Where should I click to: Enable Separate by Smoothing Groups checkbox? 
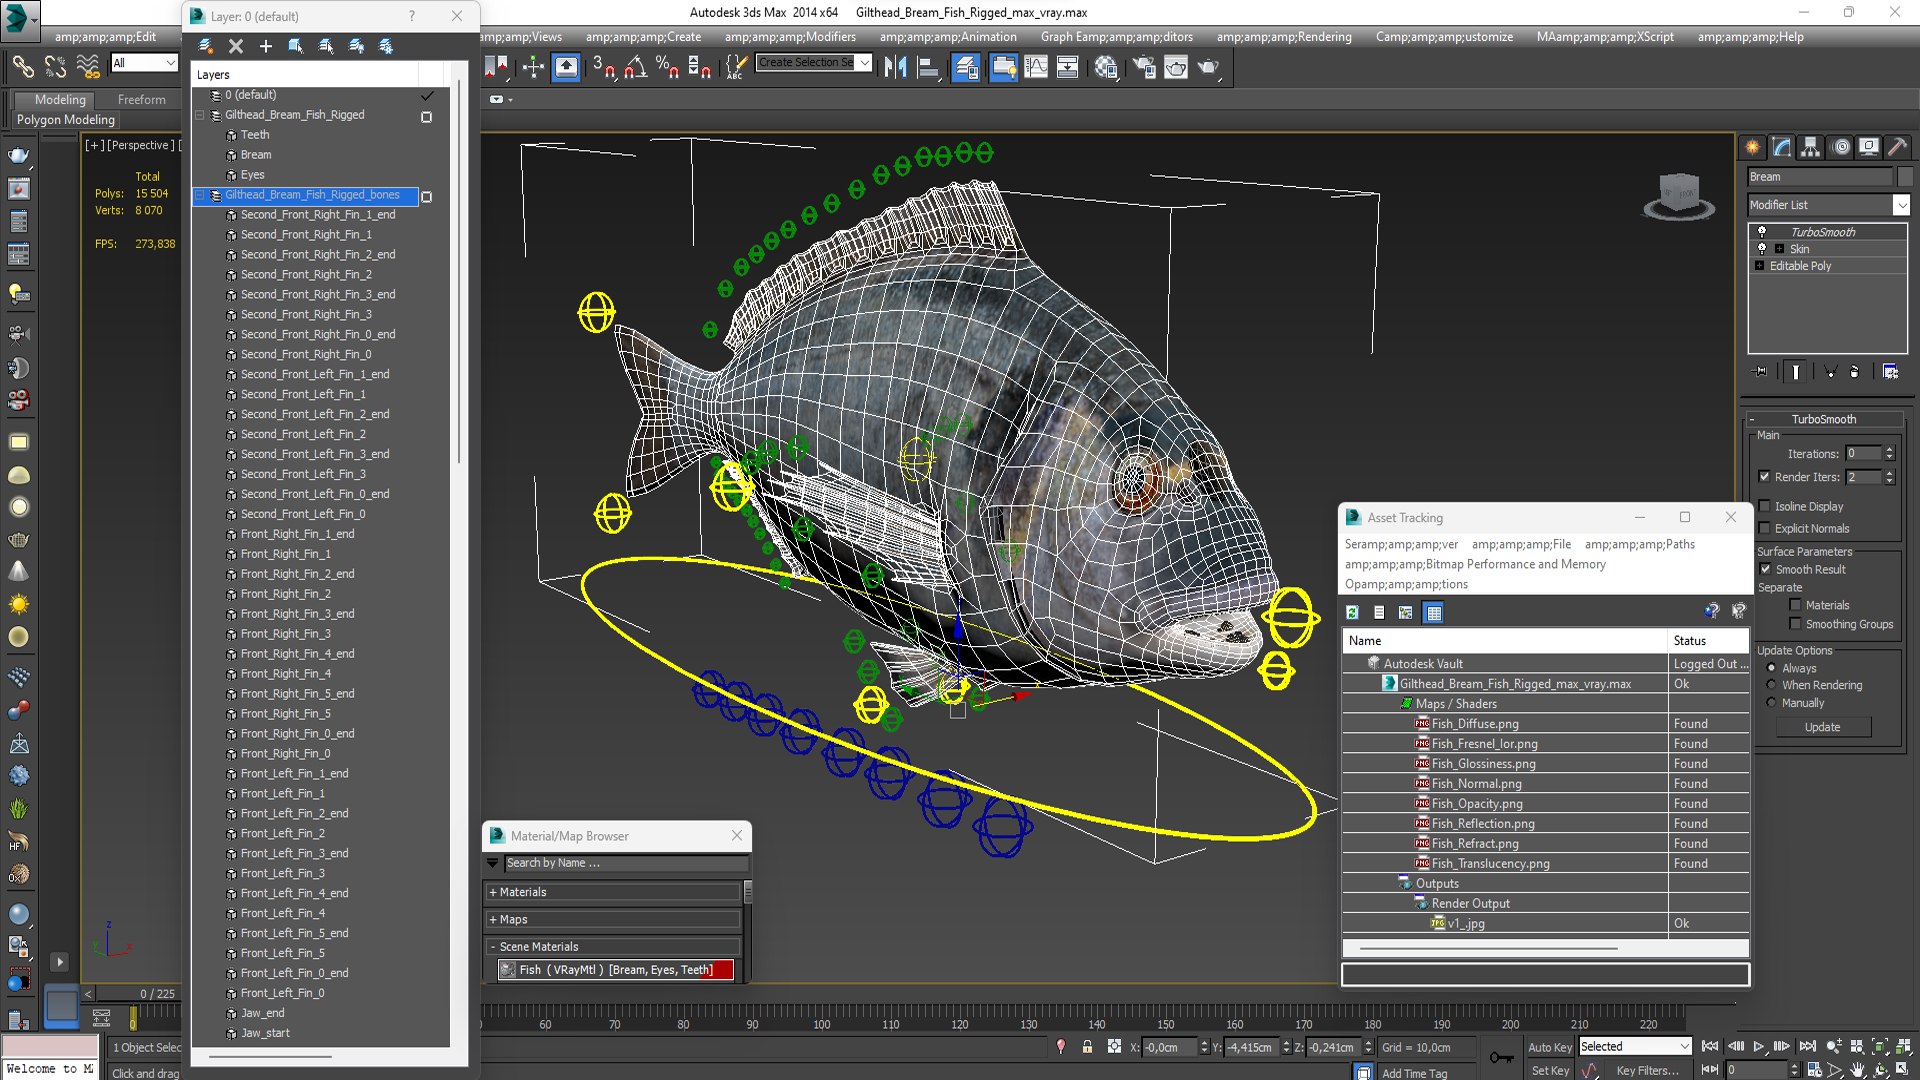(x=1795, y=624)
